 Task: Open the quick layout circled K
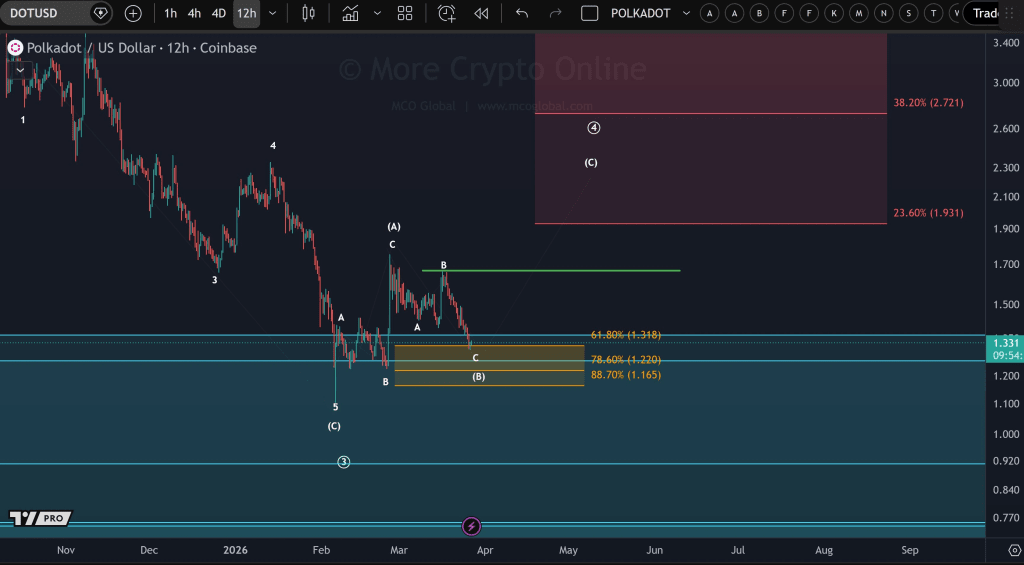(834, 13)
